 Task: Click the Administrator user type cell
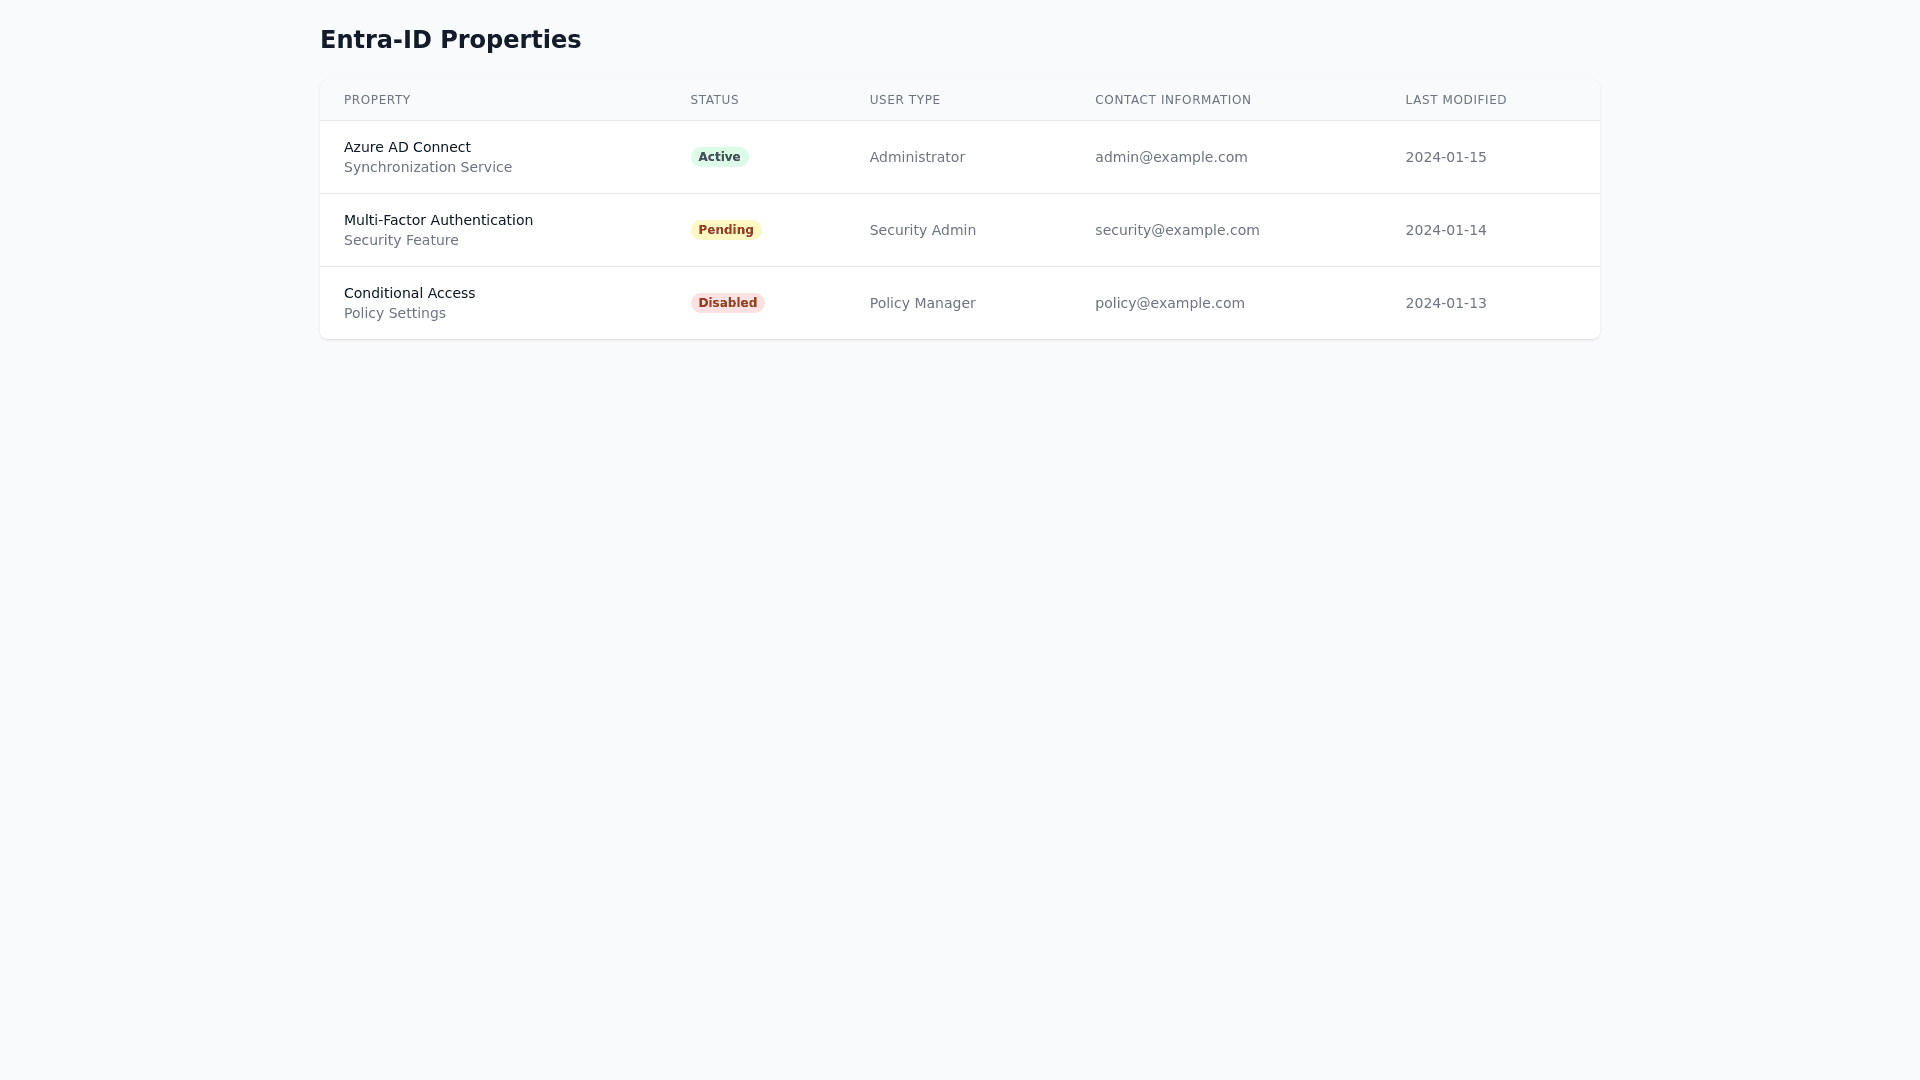(x=916, y=157)
